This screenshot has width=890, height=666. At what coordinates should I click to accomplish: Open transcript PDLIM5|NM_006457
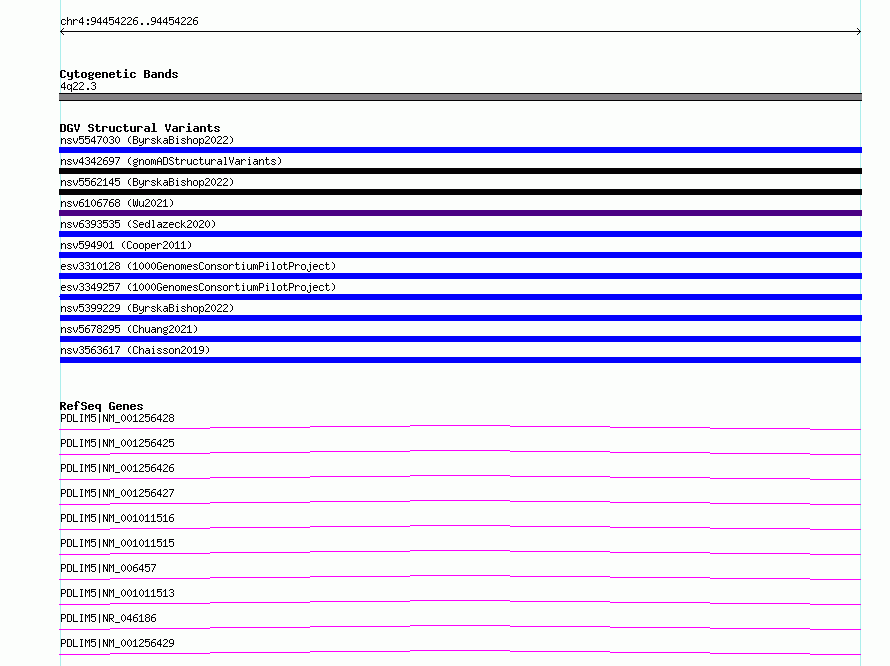click(108, 568)
